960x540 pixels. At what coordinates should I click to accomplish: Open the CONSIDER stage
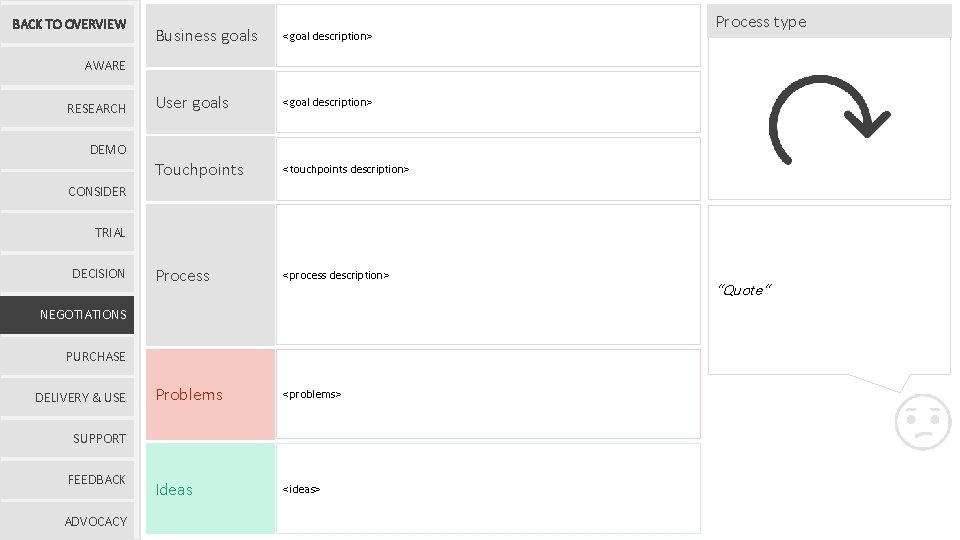pos(69,191)
